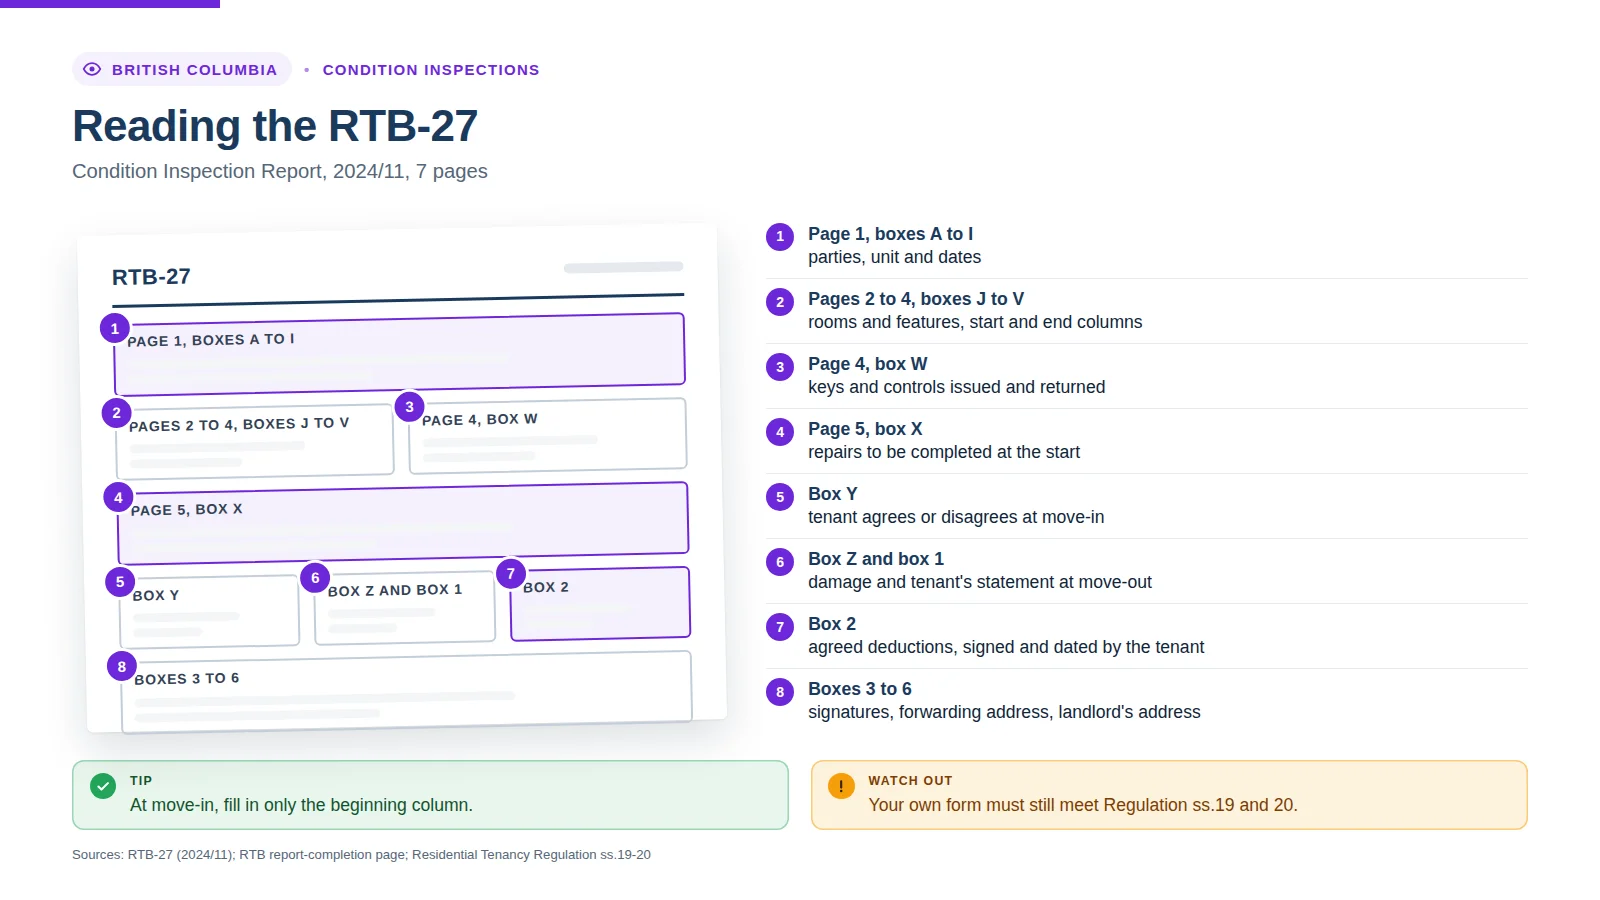Click text signatures, forwarding address, landlord's address
The image size is (1600, 900).
(x=1004, y=712)
